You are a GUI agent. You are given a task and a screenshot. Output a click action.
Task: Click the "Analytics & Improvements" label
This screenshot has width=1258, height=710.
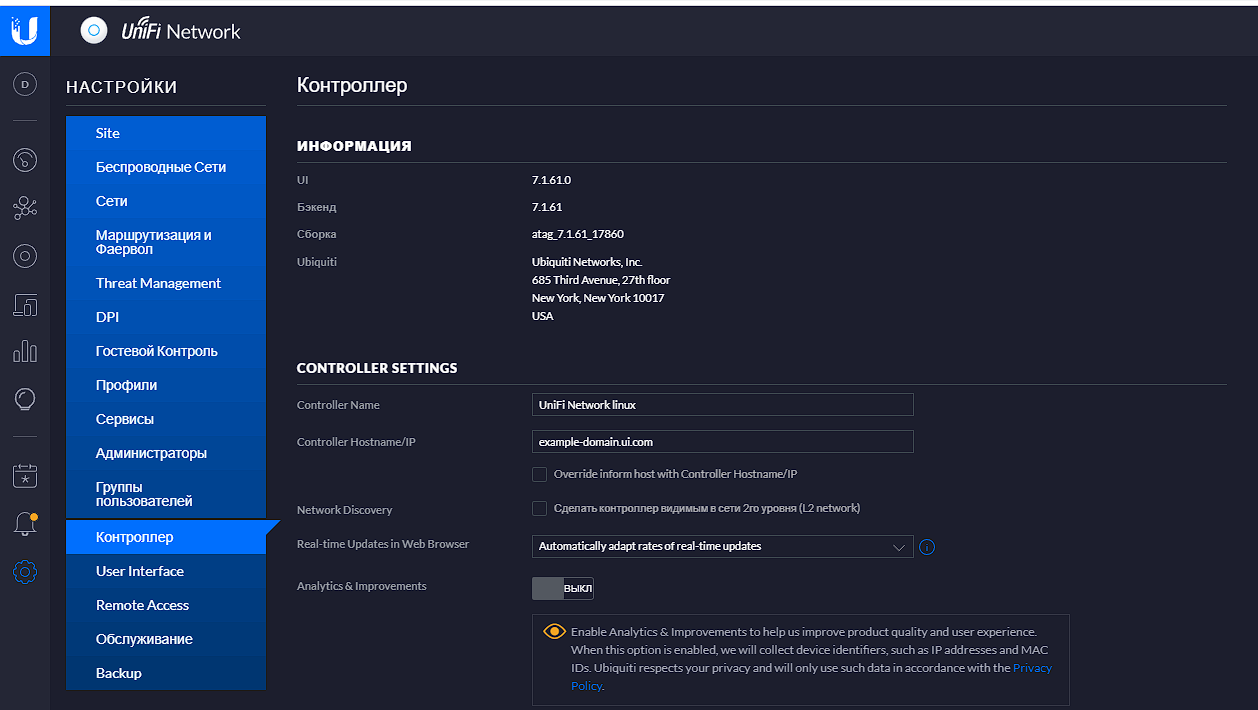362,586
